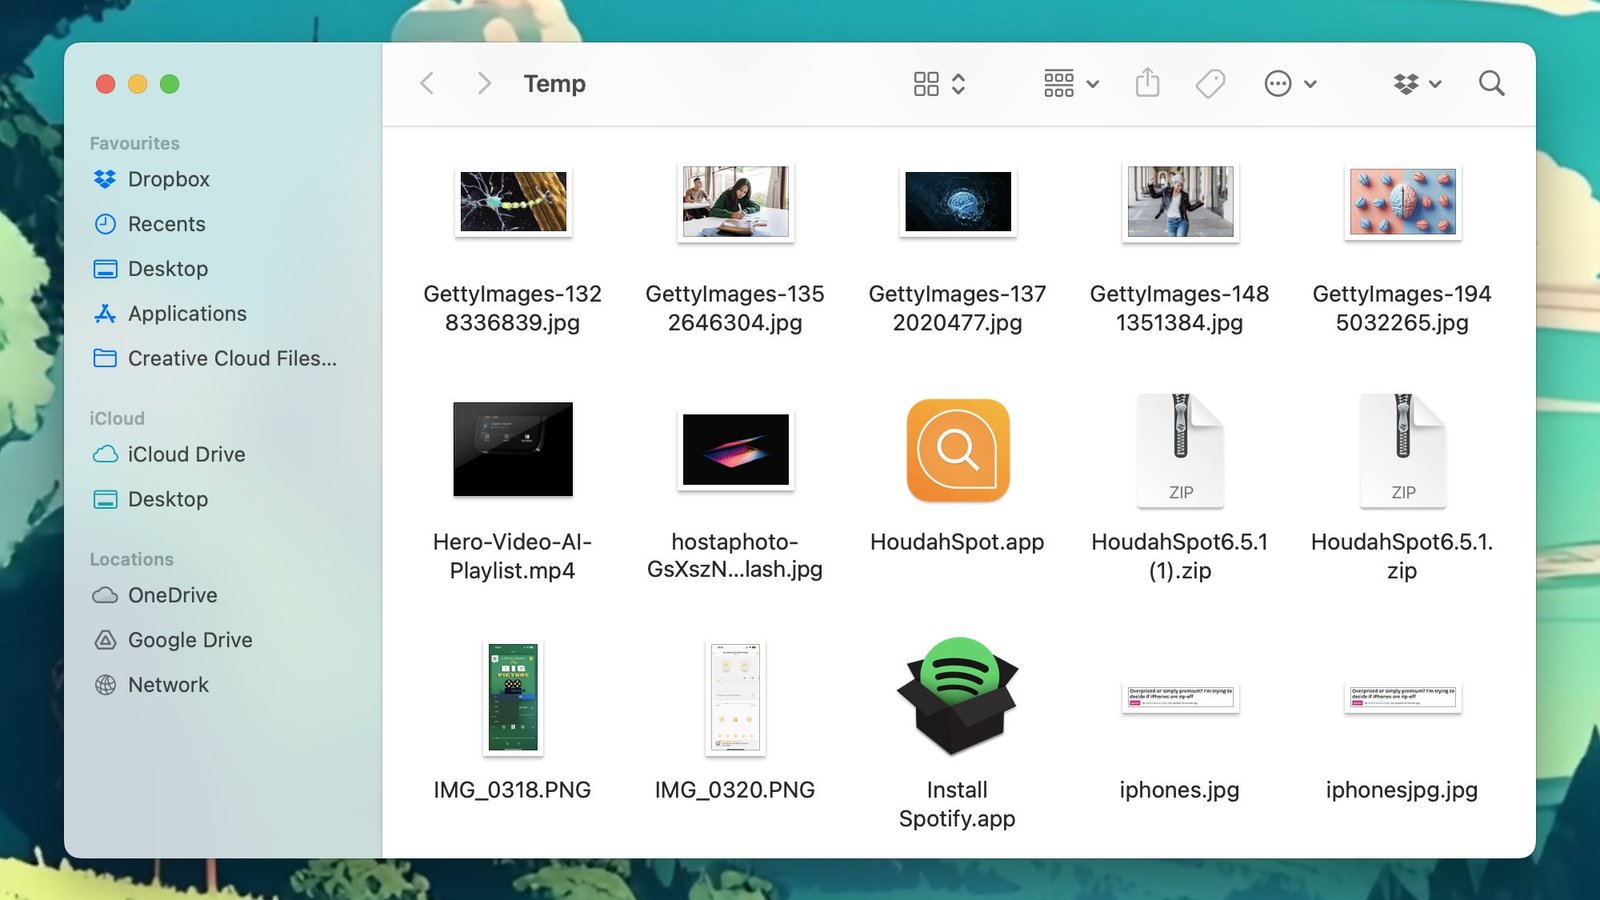Select the Applications sidebar label
This screenshot has height=900, width=1600.
[x=187, y=314]
